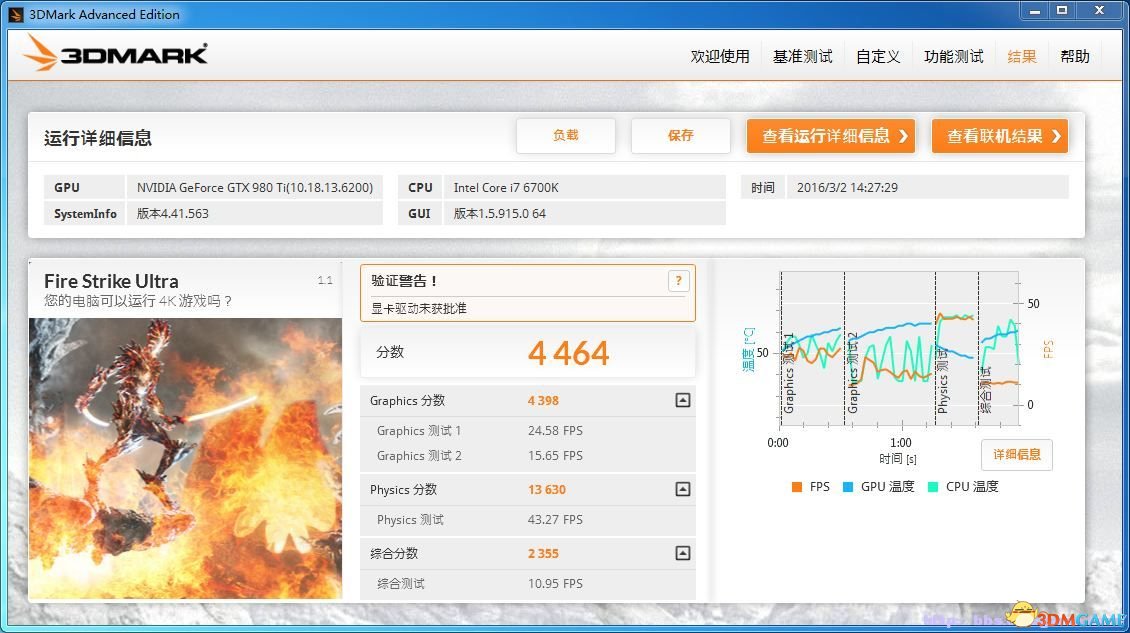This screenshot has width=1130, height=633.
Task: Click CPU value Intel Core i7 6700K
Action: 584,187
